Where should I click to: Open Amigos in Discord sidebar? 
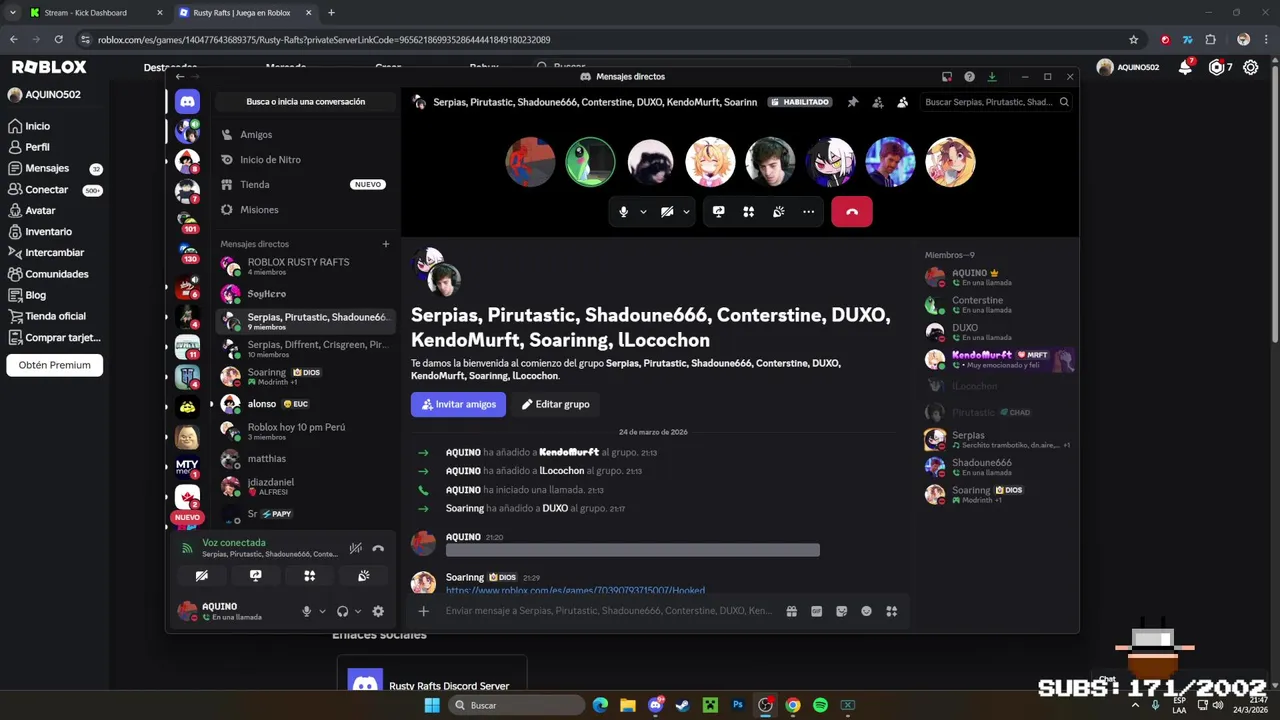[x=303, y=135]
